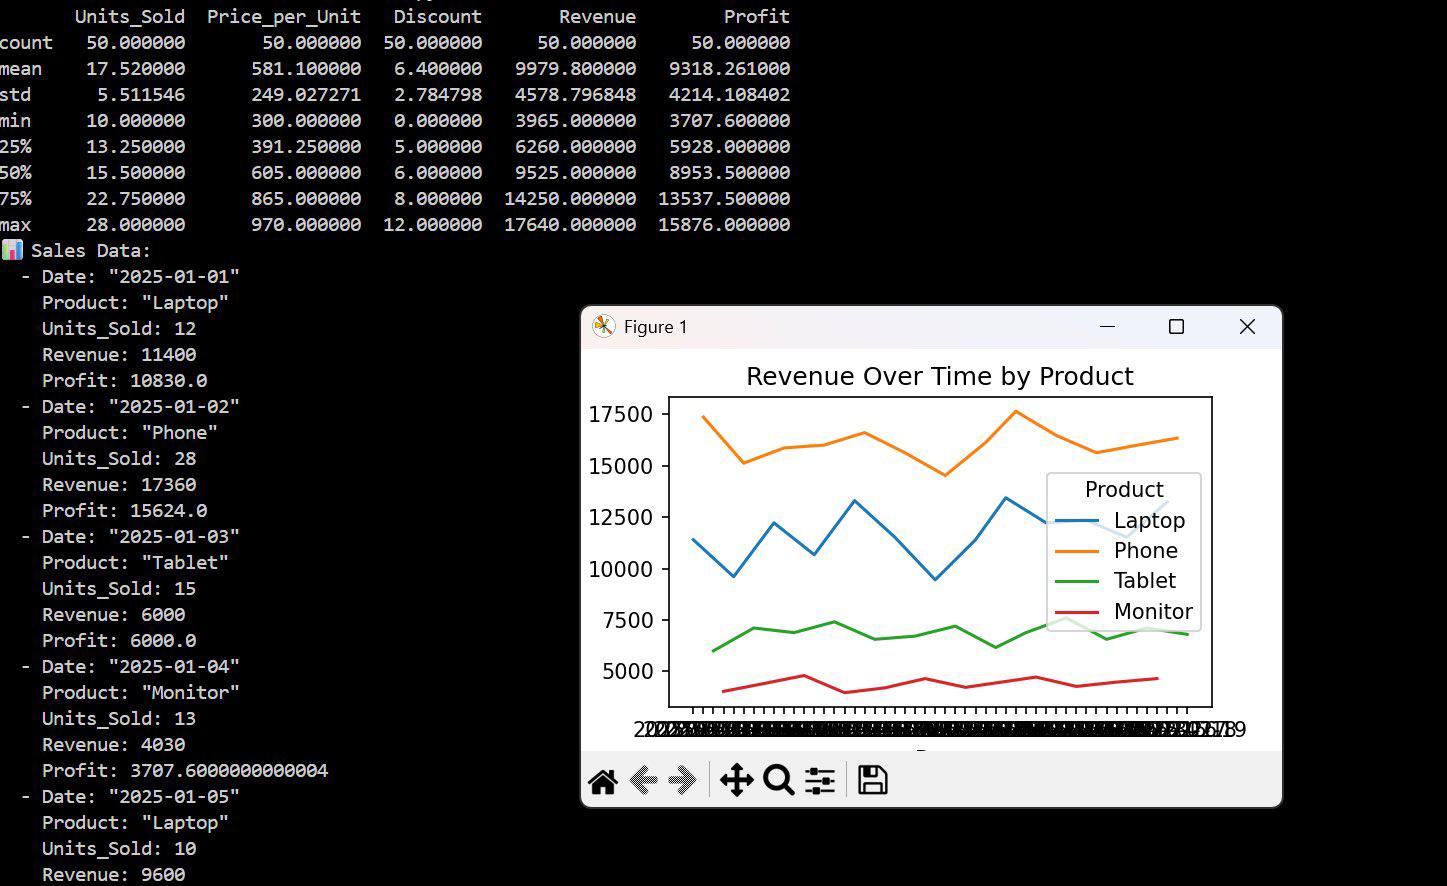Maximize the Figure 1 window

(1176, 327)
